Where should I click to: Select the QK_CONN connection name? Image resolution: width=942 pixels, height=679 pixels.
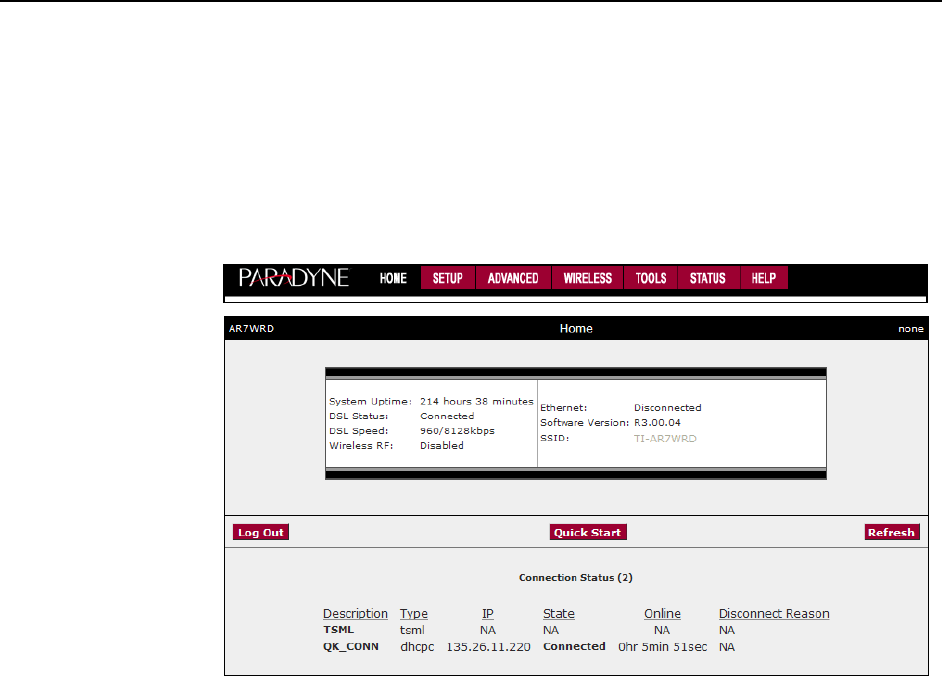pos(351,647)
